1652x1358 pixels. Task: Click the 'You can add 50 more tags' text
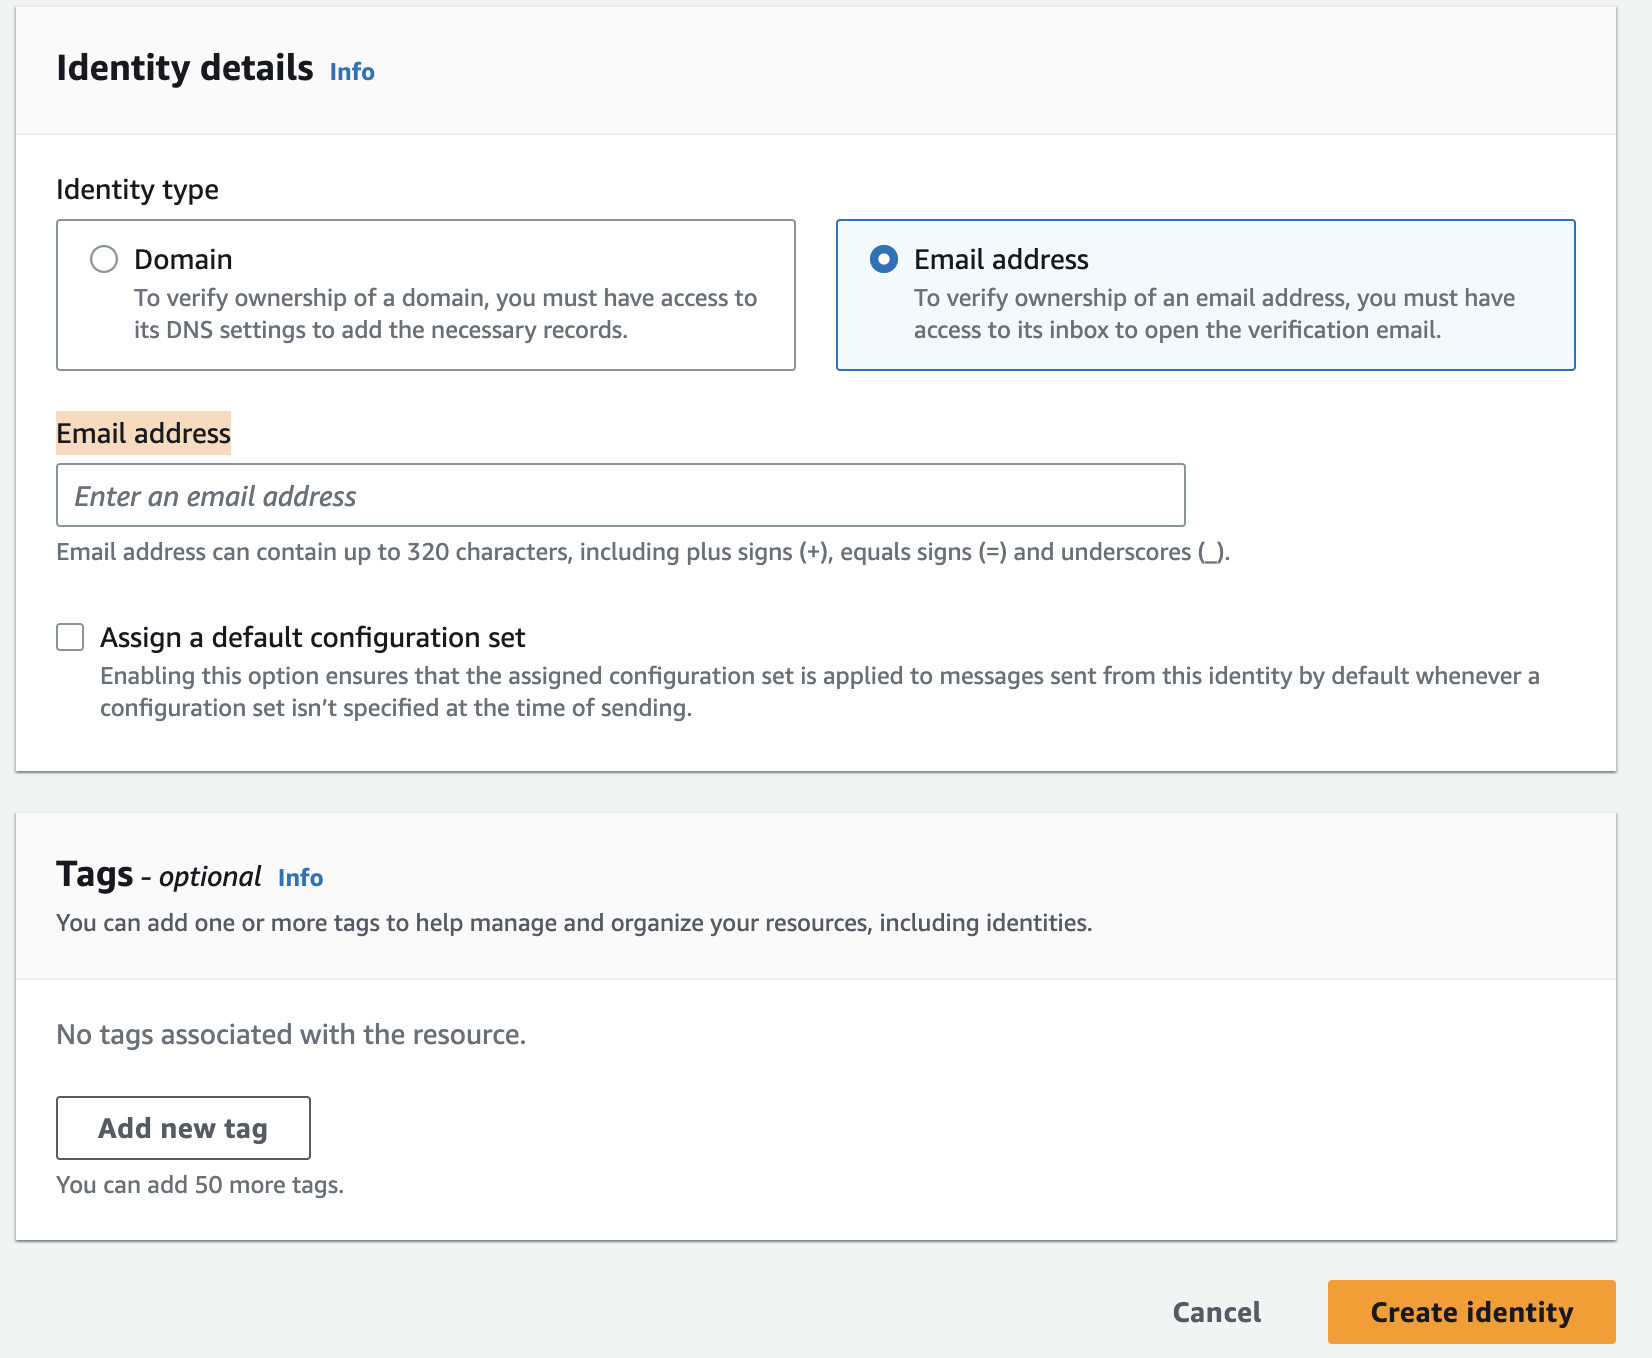(x=199, y=1184)
